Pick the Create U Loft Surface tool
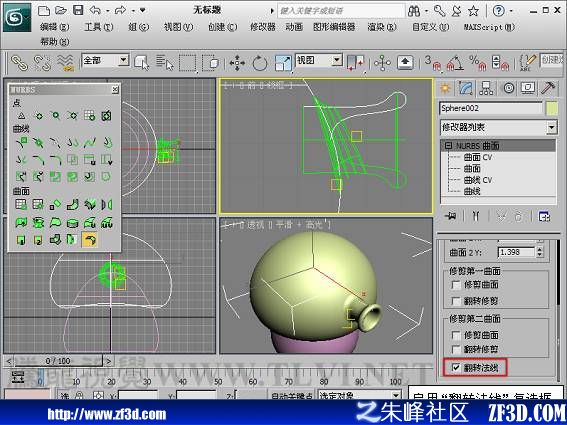 click(90, 222)
